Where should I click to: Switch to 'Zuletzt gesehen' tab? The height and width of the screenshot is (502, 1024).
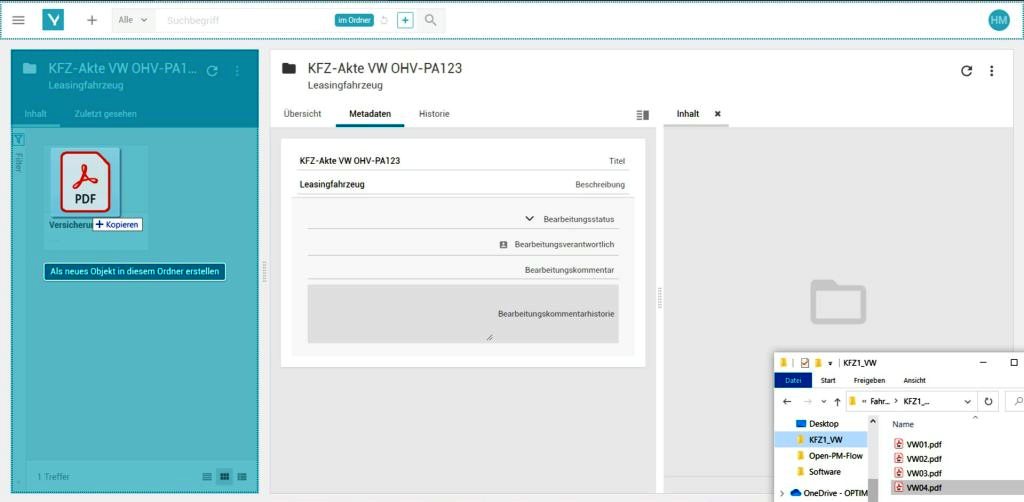tap(106, 114)
